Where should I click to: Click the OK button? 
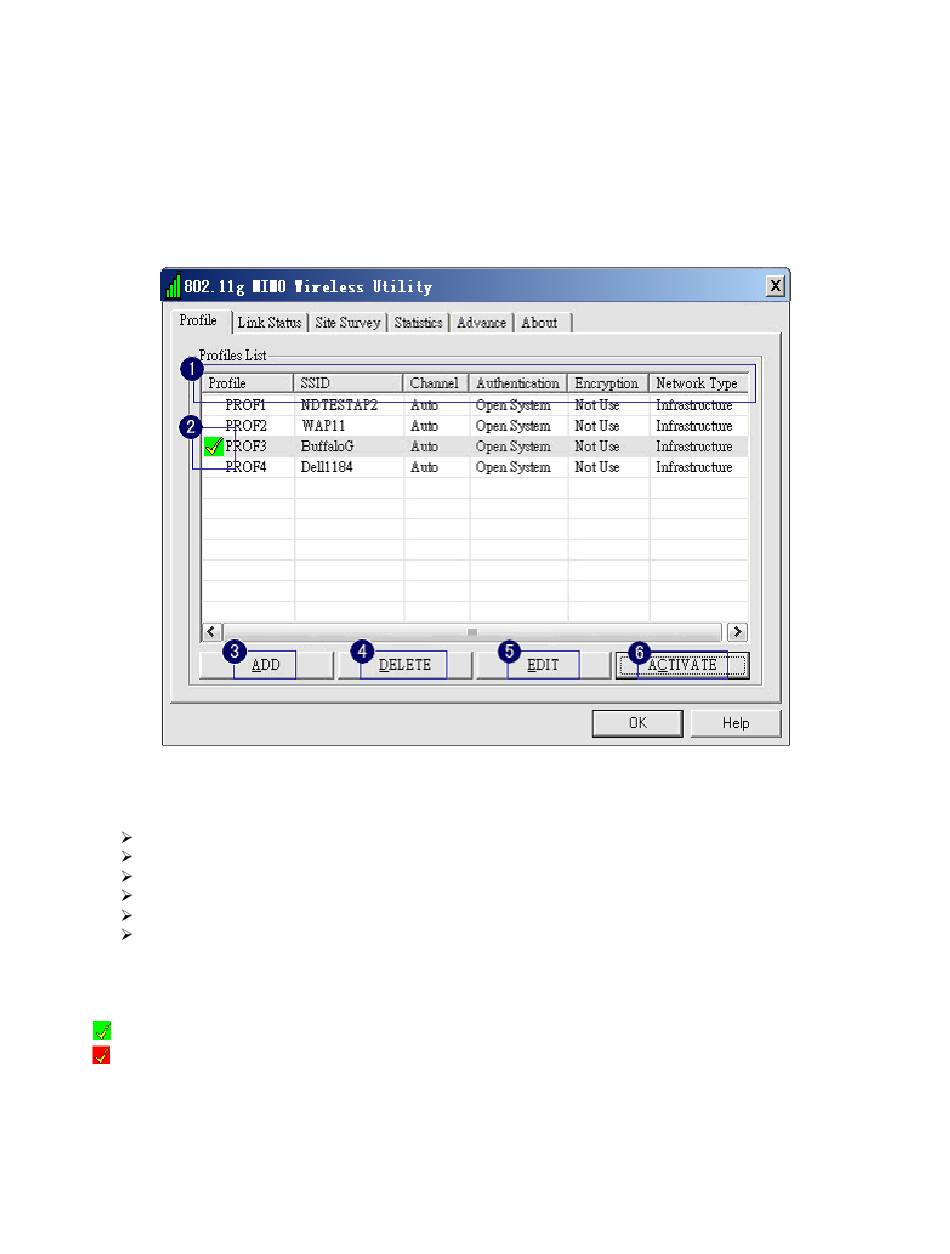coord(638,723)
